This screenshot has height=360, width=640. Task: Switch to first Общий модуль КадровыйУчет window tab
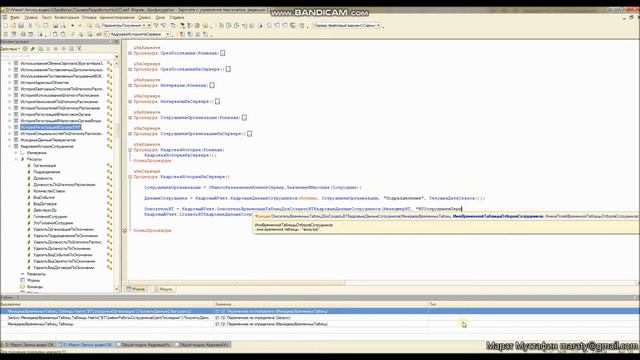click(144, 345)
